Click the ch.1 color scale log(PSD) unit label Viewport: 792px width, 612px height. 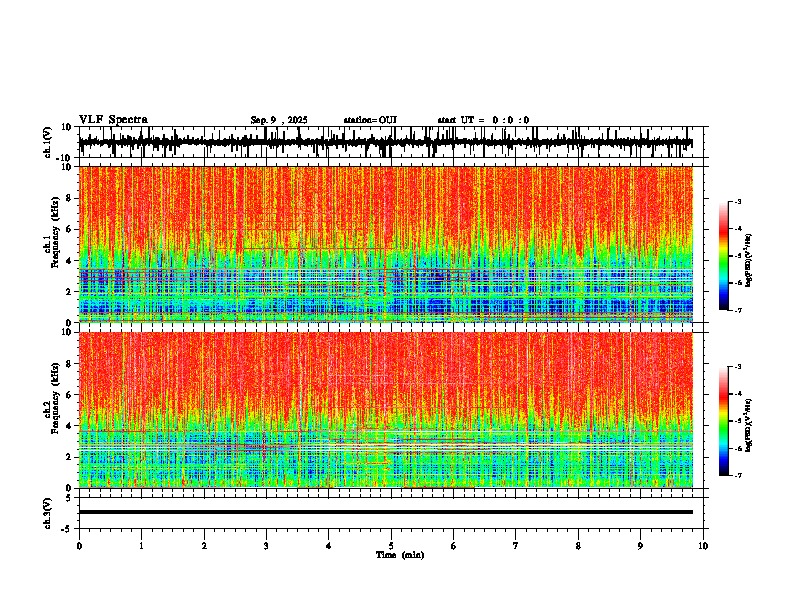point(749,261)
